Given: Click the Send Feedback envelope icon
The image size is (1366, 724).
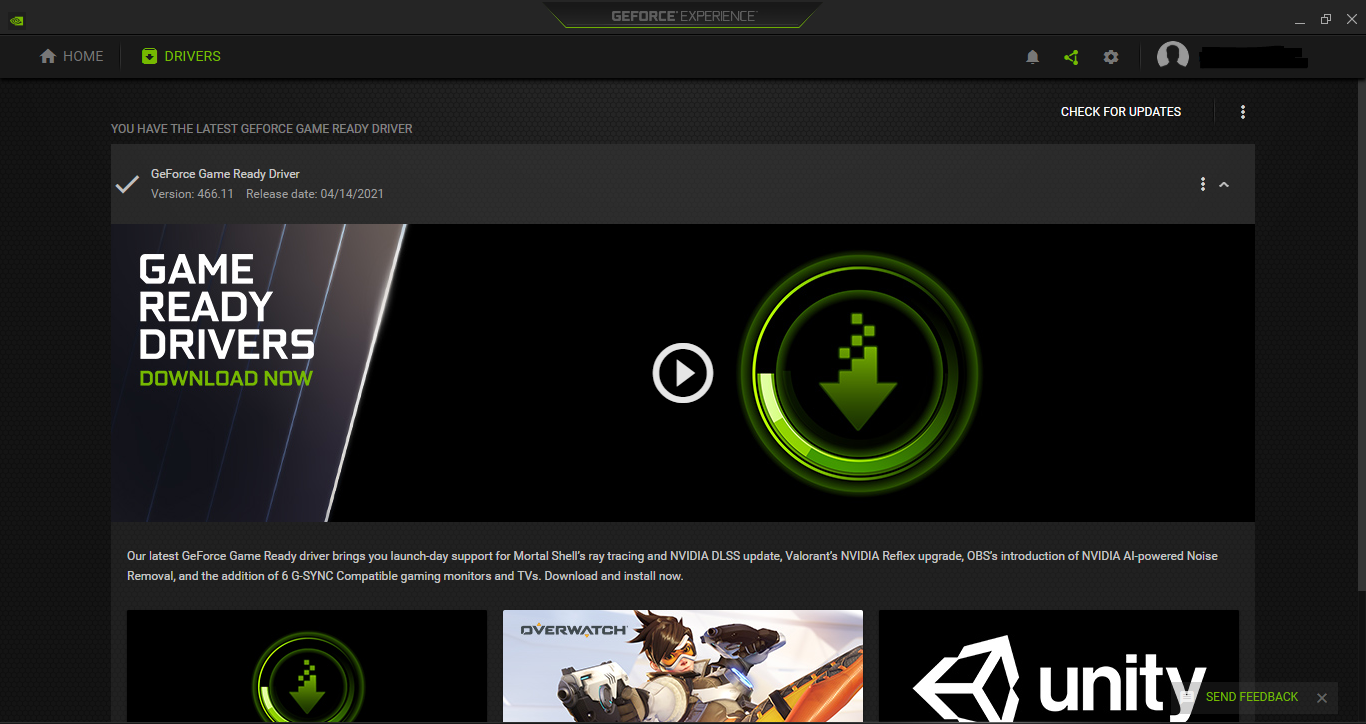Looking at the screenshot, I should pos(1187,697).
